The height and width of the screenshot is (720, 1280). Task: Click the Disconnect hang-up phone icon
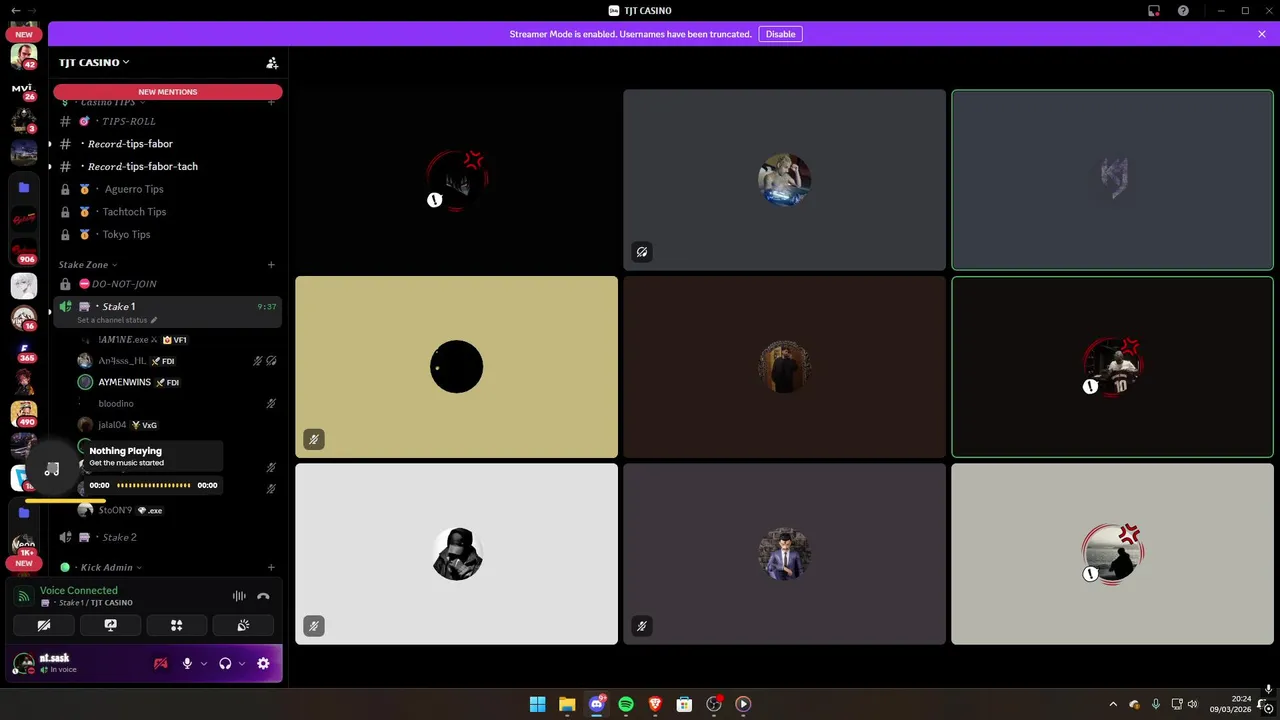(263, 596)
